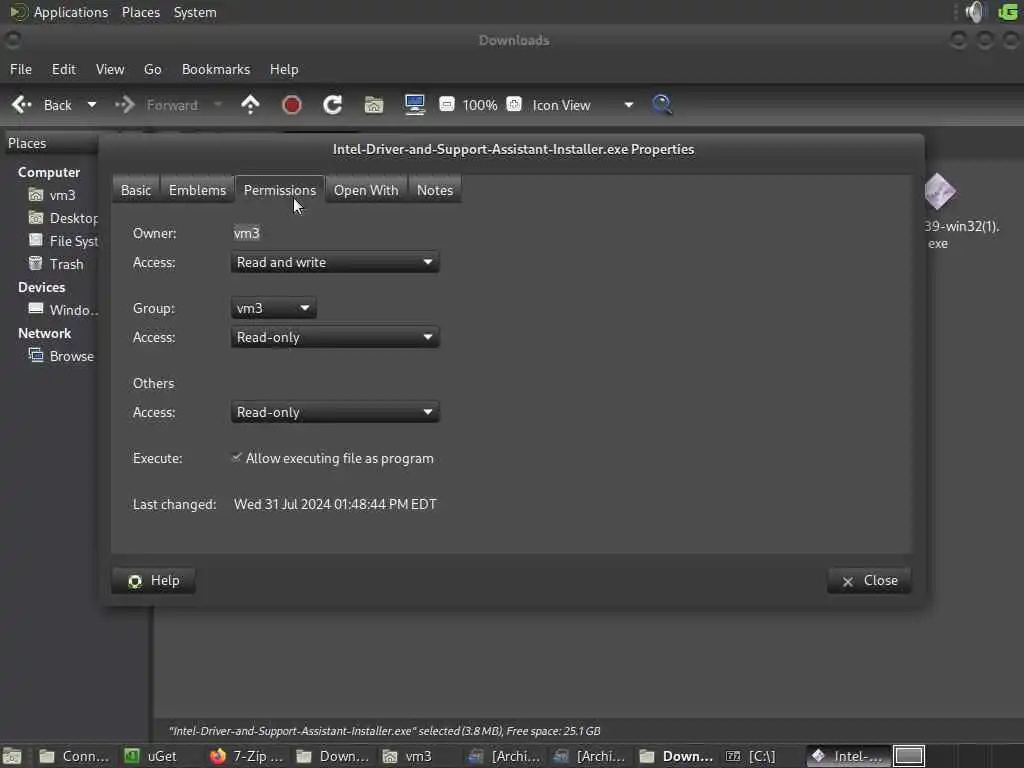This screenshot has height=768, width=1024.
Task: Select Browse Network in sidebar
Action: [x=62, y=356]
